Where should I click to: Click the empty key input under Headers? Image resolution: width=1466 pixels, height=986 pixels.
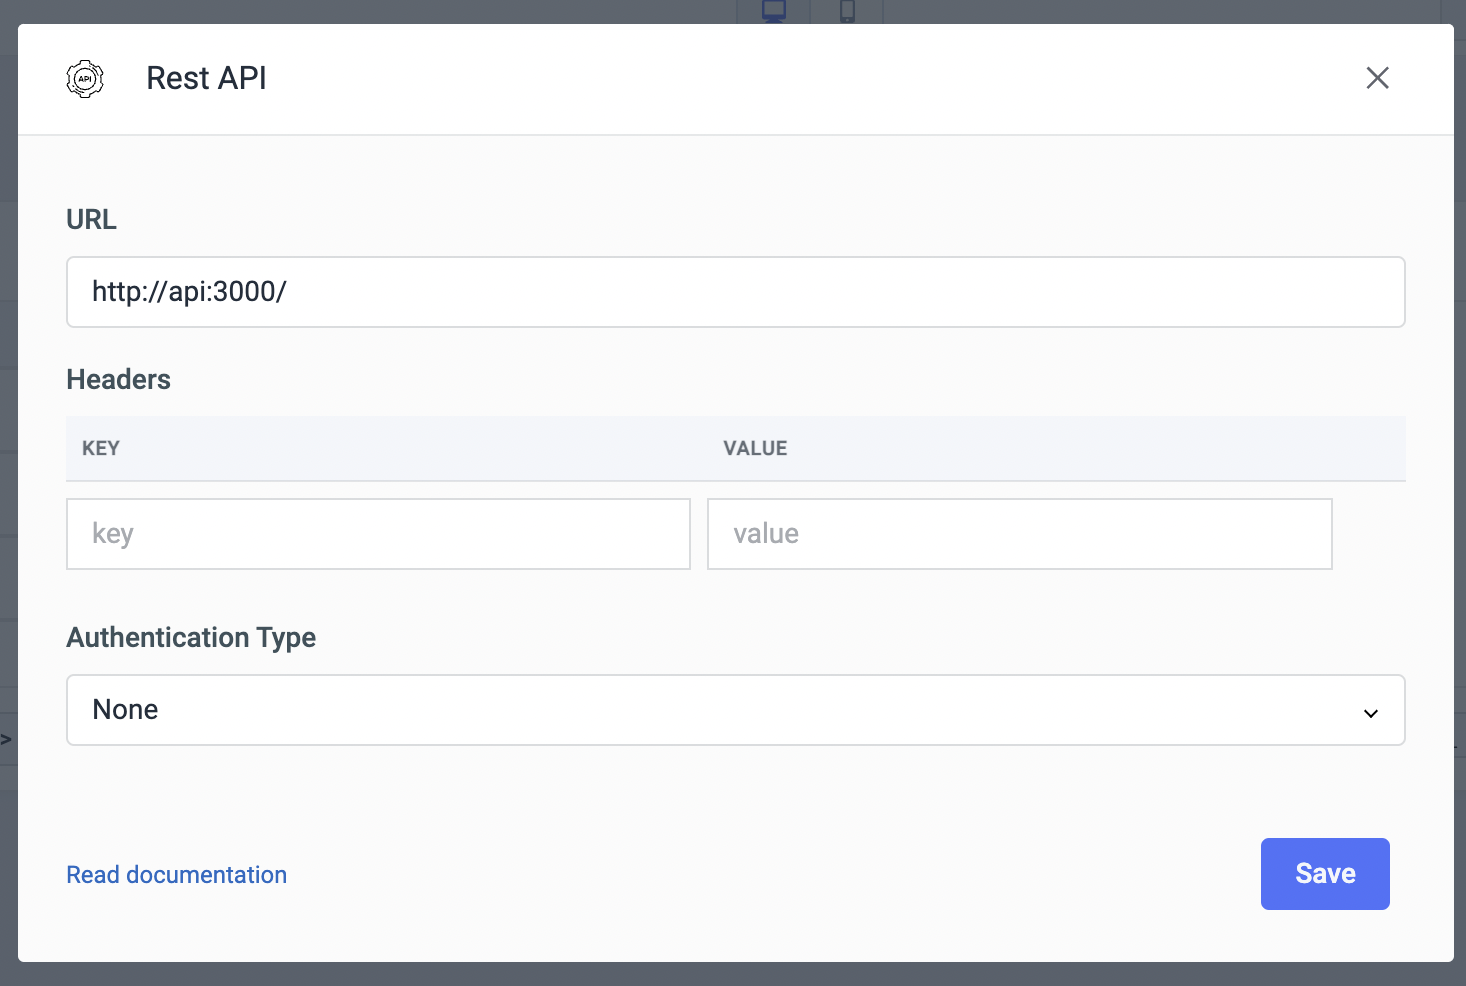click(378, 533)
